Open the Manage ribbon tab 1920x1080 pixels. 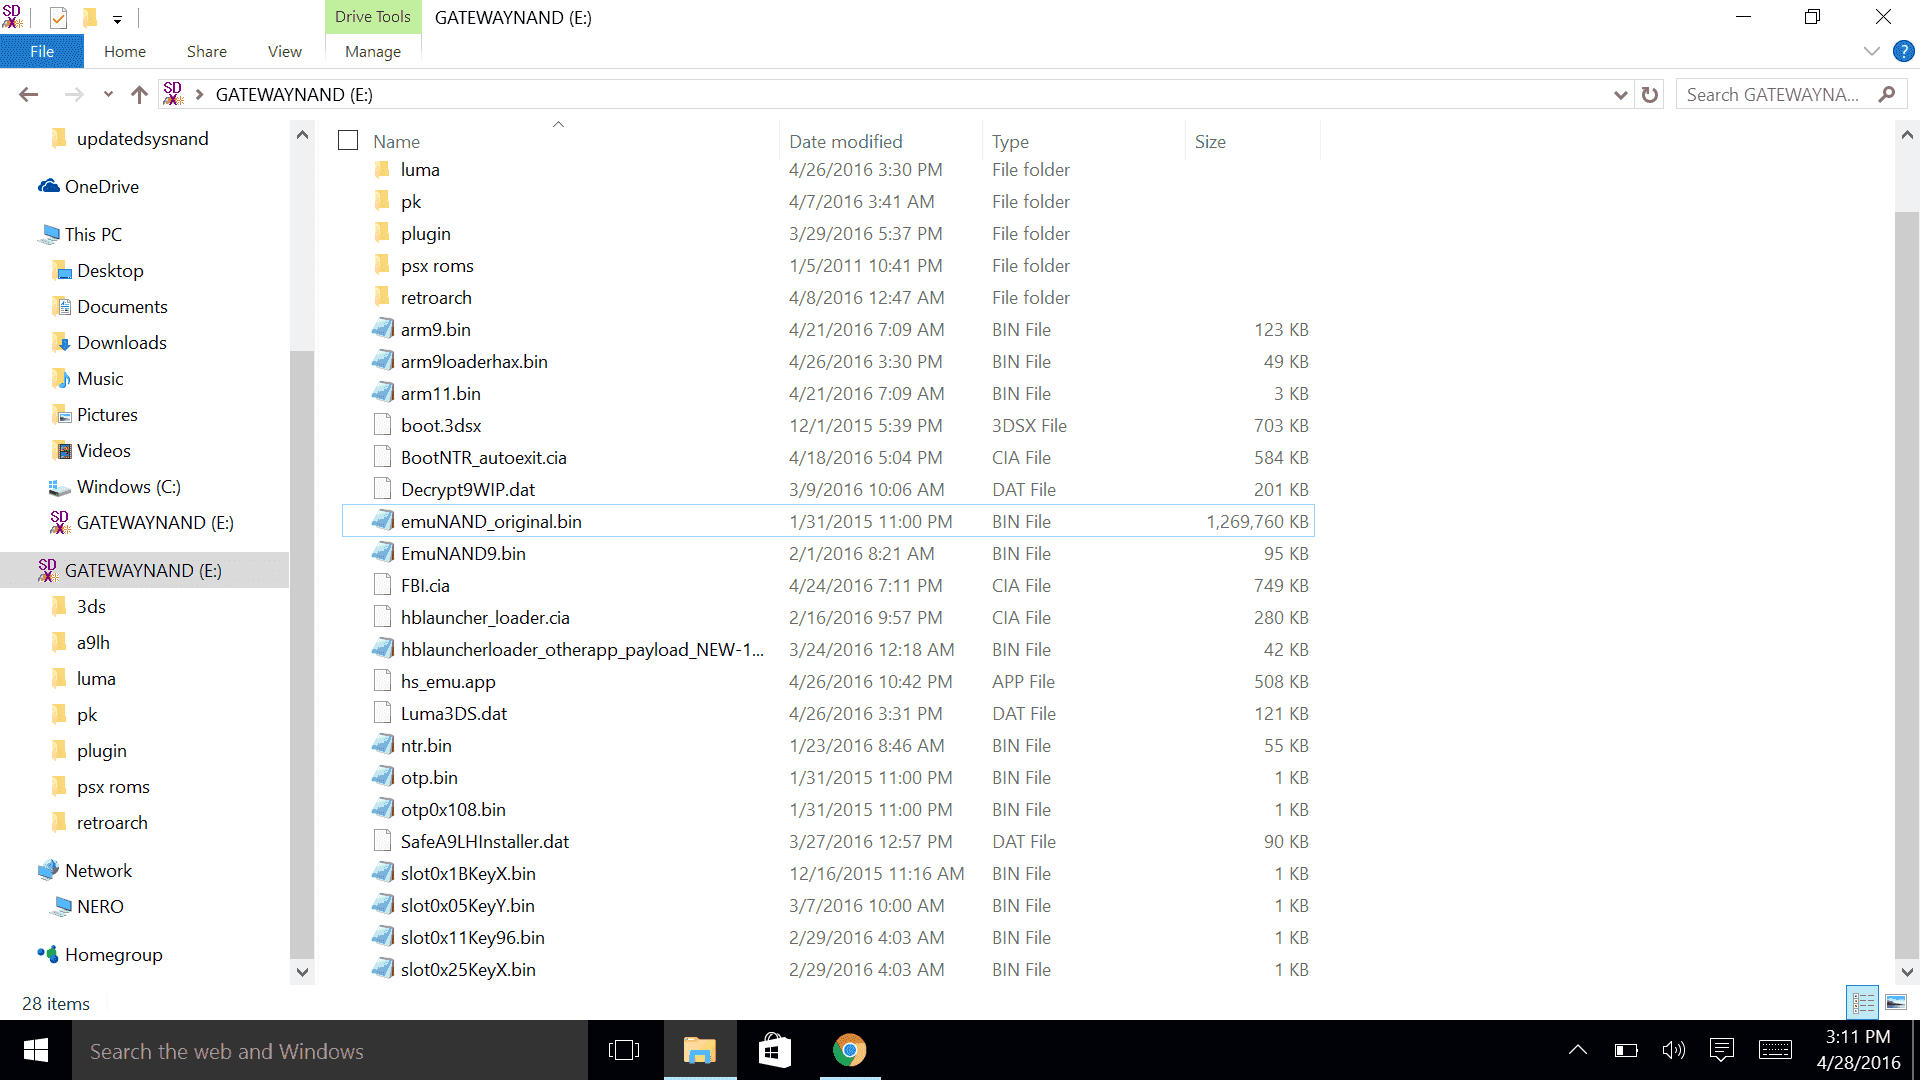coord(373,51)
